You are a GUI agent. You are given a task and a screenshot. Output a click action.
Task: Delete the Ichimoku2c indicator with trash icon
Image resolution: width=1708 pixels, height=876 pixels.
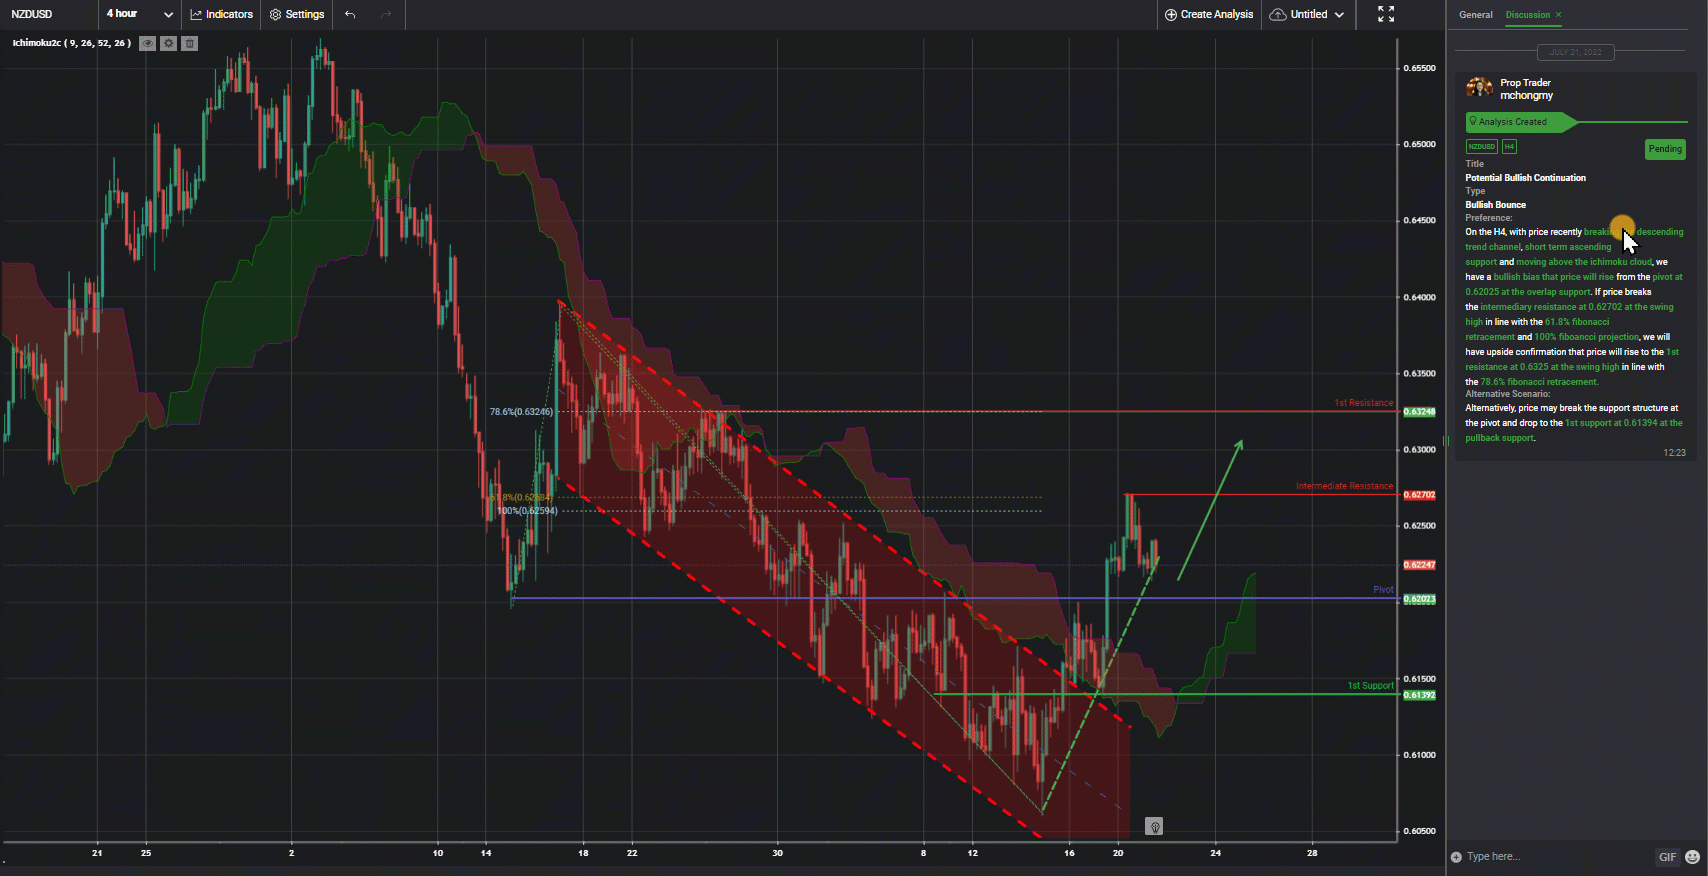[x=190, y=43]
